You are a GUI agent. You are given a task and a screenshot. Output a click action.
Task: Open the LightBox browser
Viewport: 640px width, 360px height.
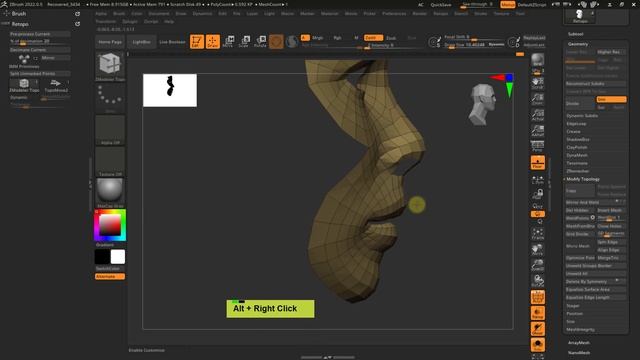(141, 42)
